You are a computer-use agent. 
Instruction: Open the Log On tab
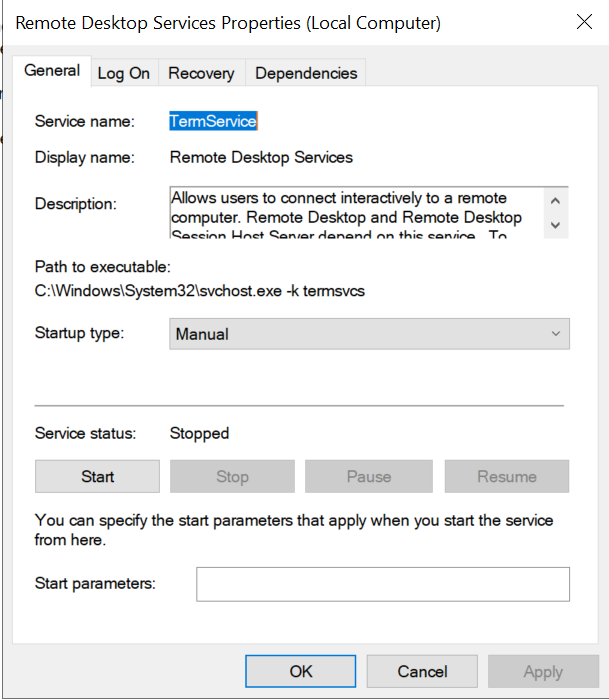click(x=124, y=73)
